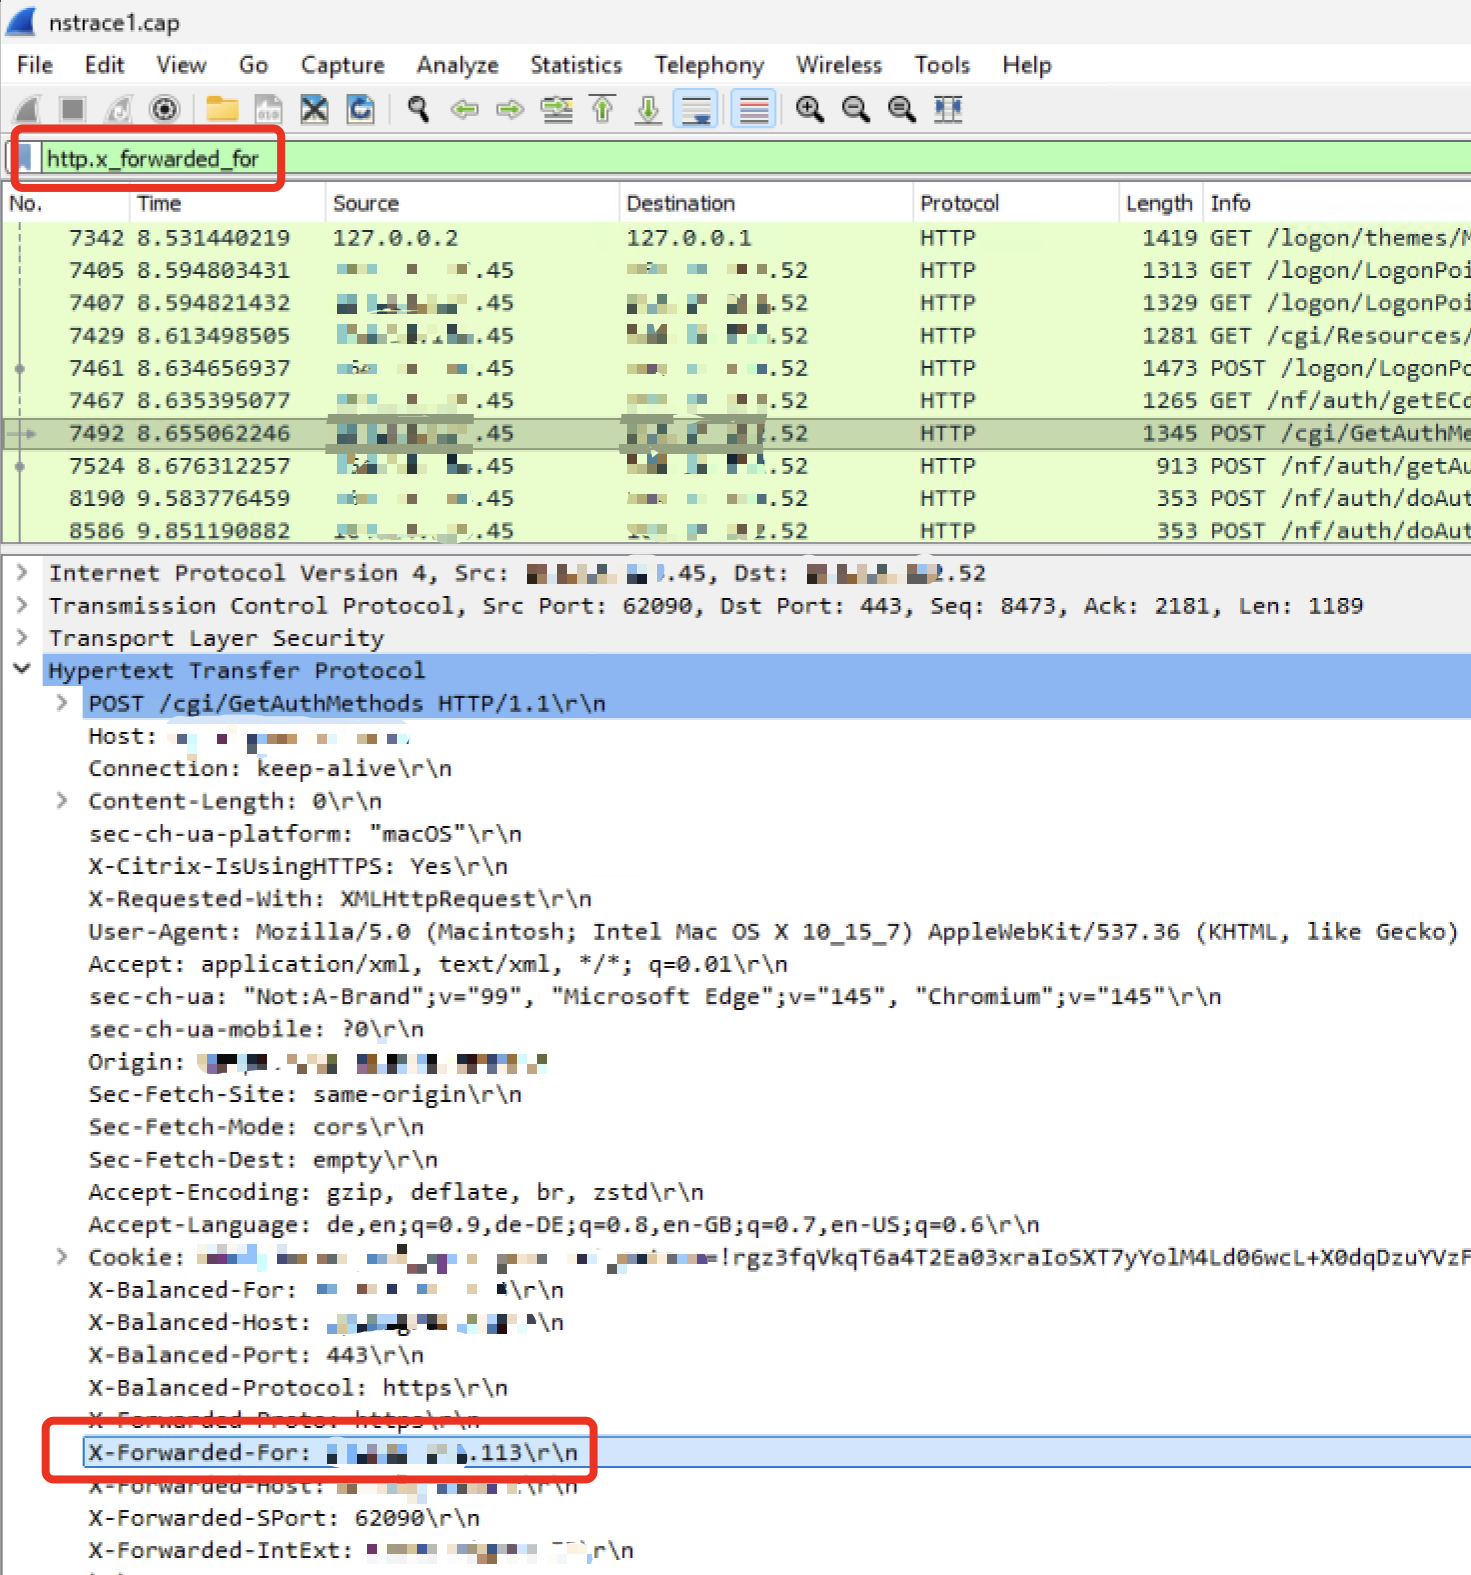Viewport: 1471px width, 1575px height.
Task: Zoom in on packet text
Action: point(809,109)
